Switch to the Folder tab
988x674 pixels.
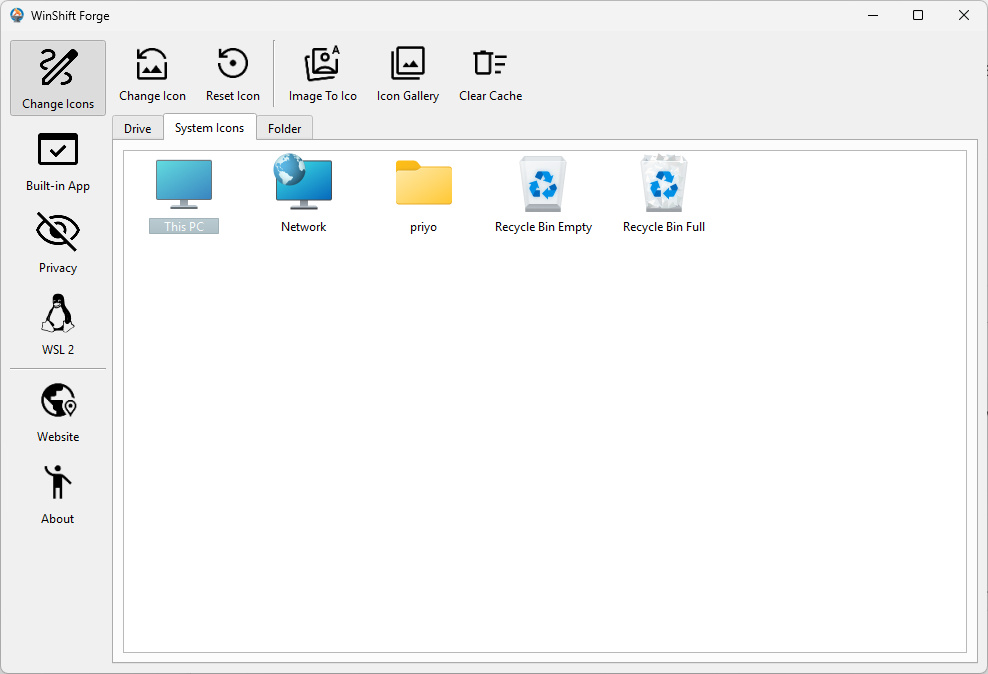pyautogui.click(x=285, y=129)
